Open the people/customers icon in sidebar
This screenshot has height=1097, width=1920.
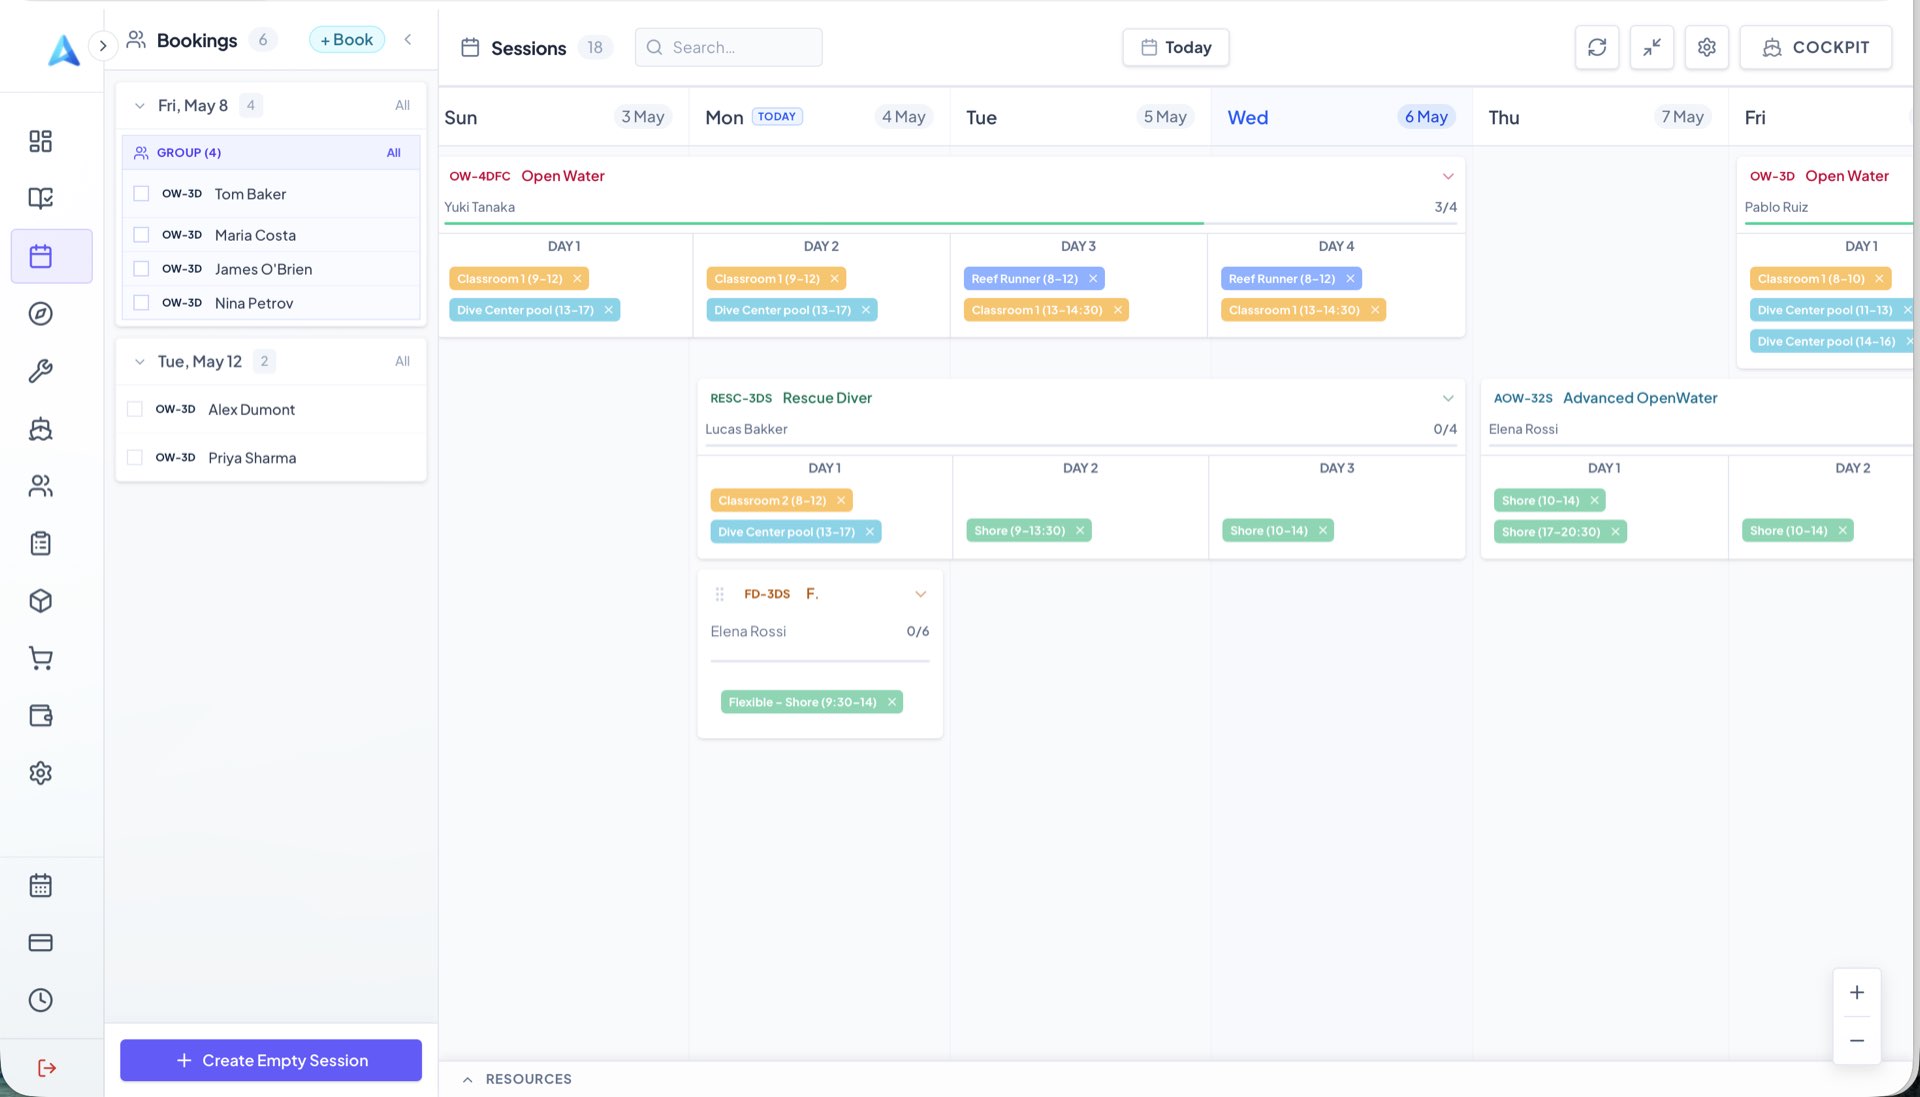tap(40, 486)
